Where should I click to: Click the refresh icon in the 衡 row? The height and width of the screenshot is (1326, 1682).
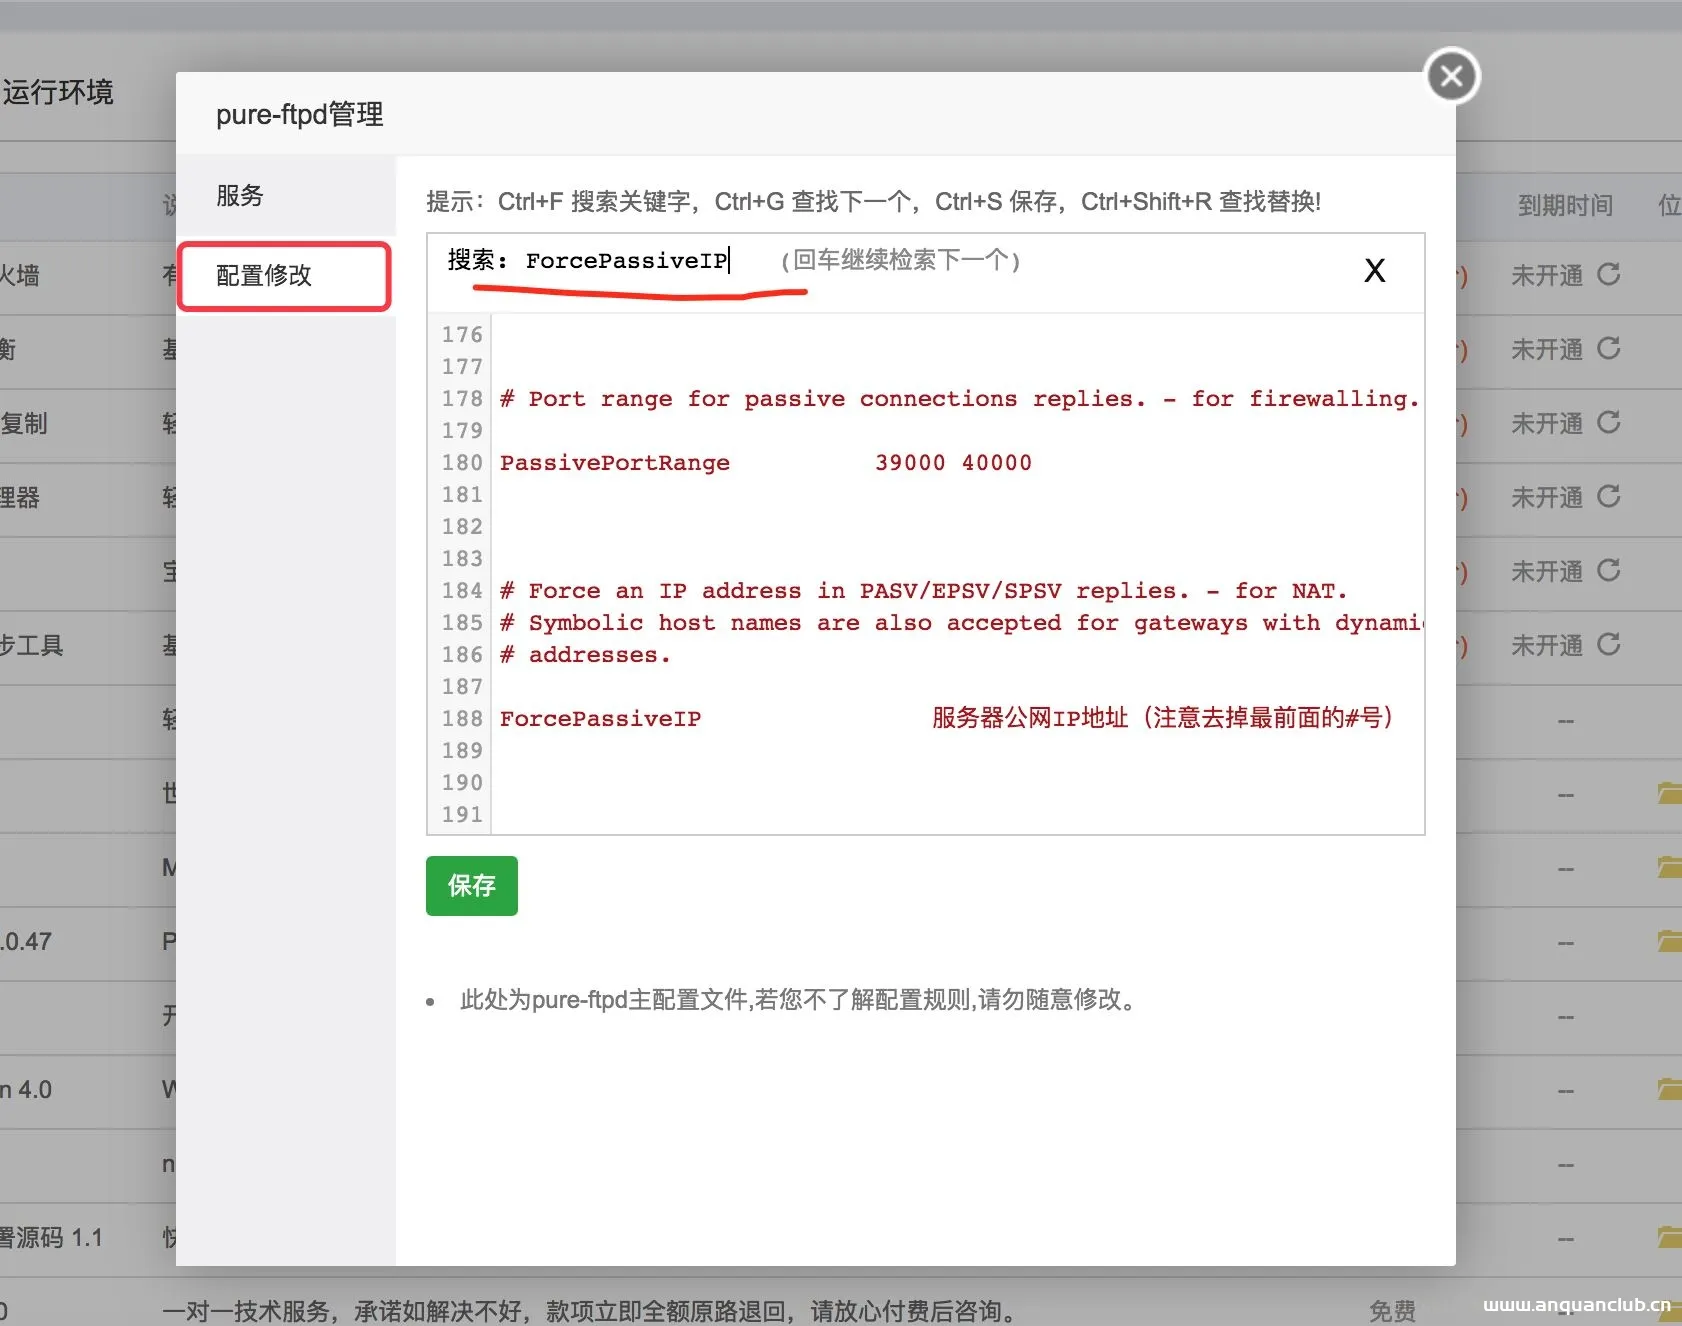click(x=1610, y=350)
